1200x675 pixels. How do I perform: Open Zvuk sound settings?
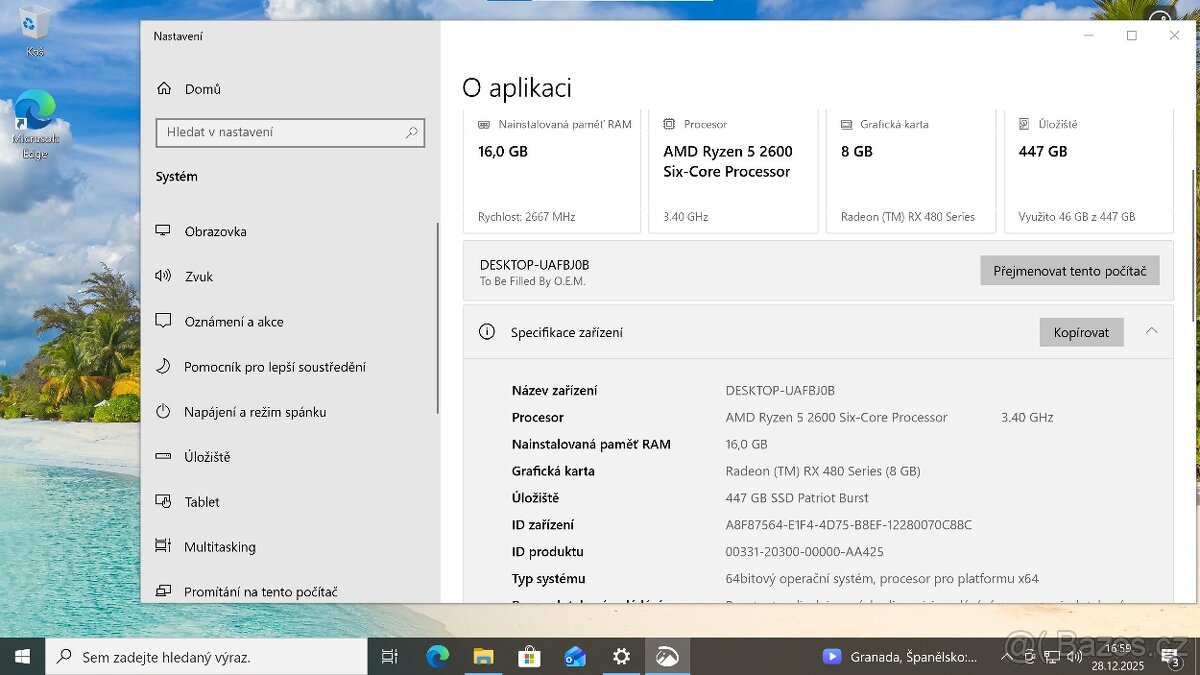(x=198, y=277)
